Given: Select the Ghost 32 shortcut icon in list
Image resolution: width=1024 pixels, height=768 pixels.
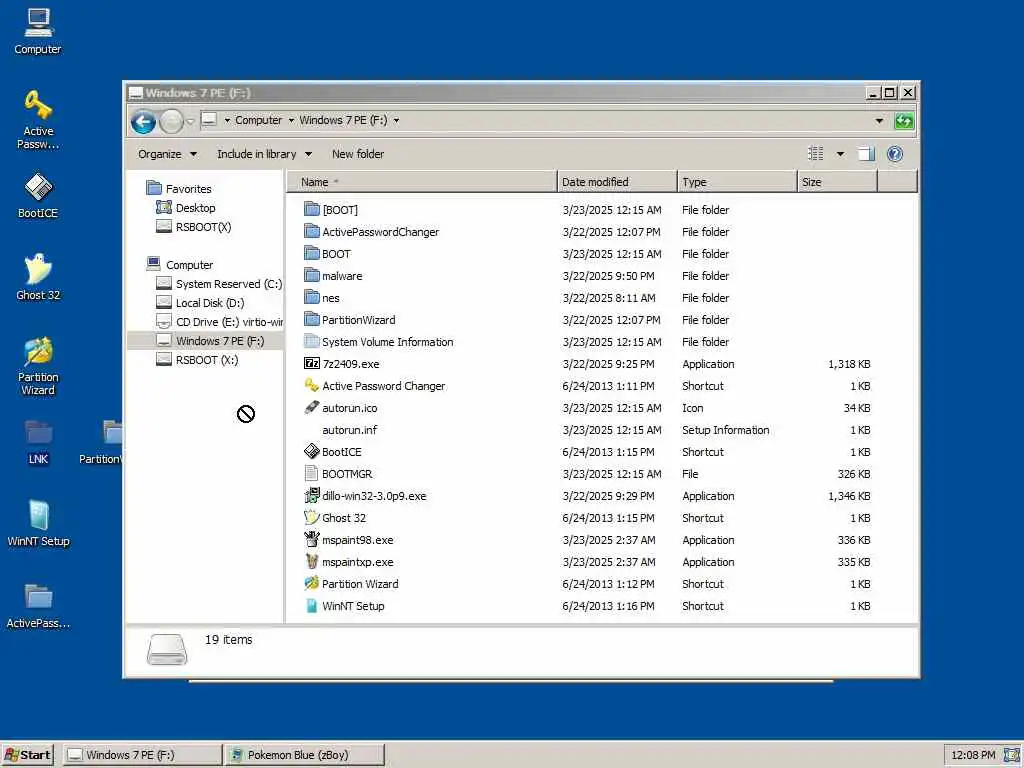Looking at the screenshot, I should [312, 518].
